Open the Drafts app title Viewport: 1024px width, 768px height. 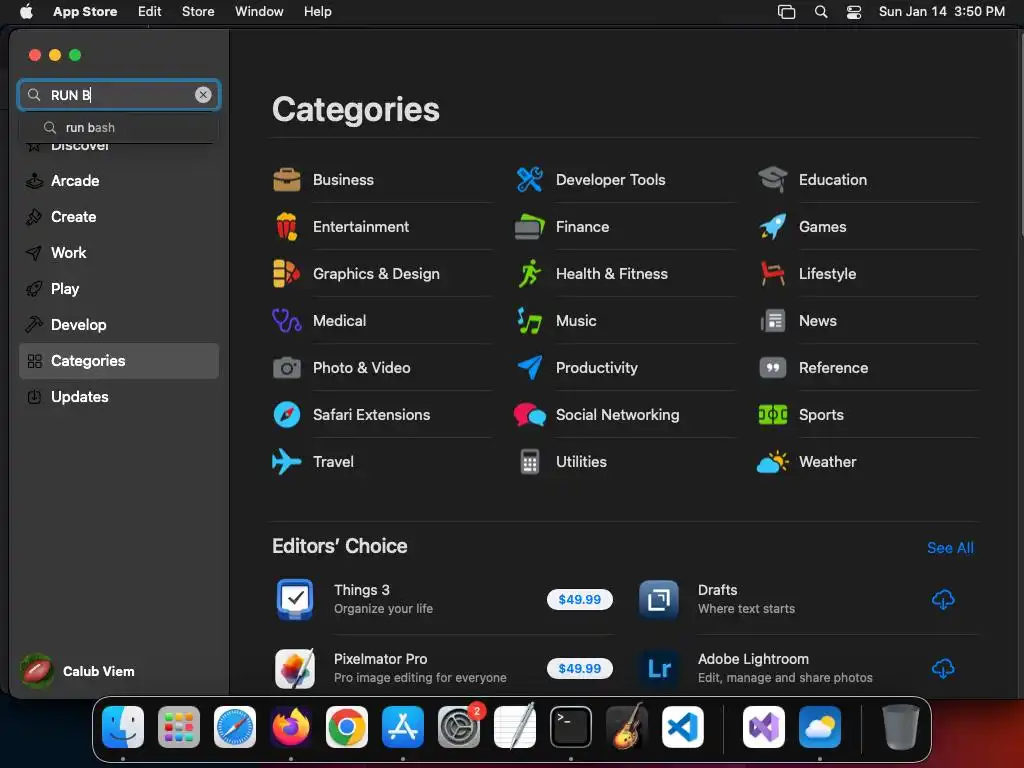717,590
